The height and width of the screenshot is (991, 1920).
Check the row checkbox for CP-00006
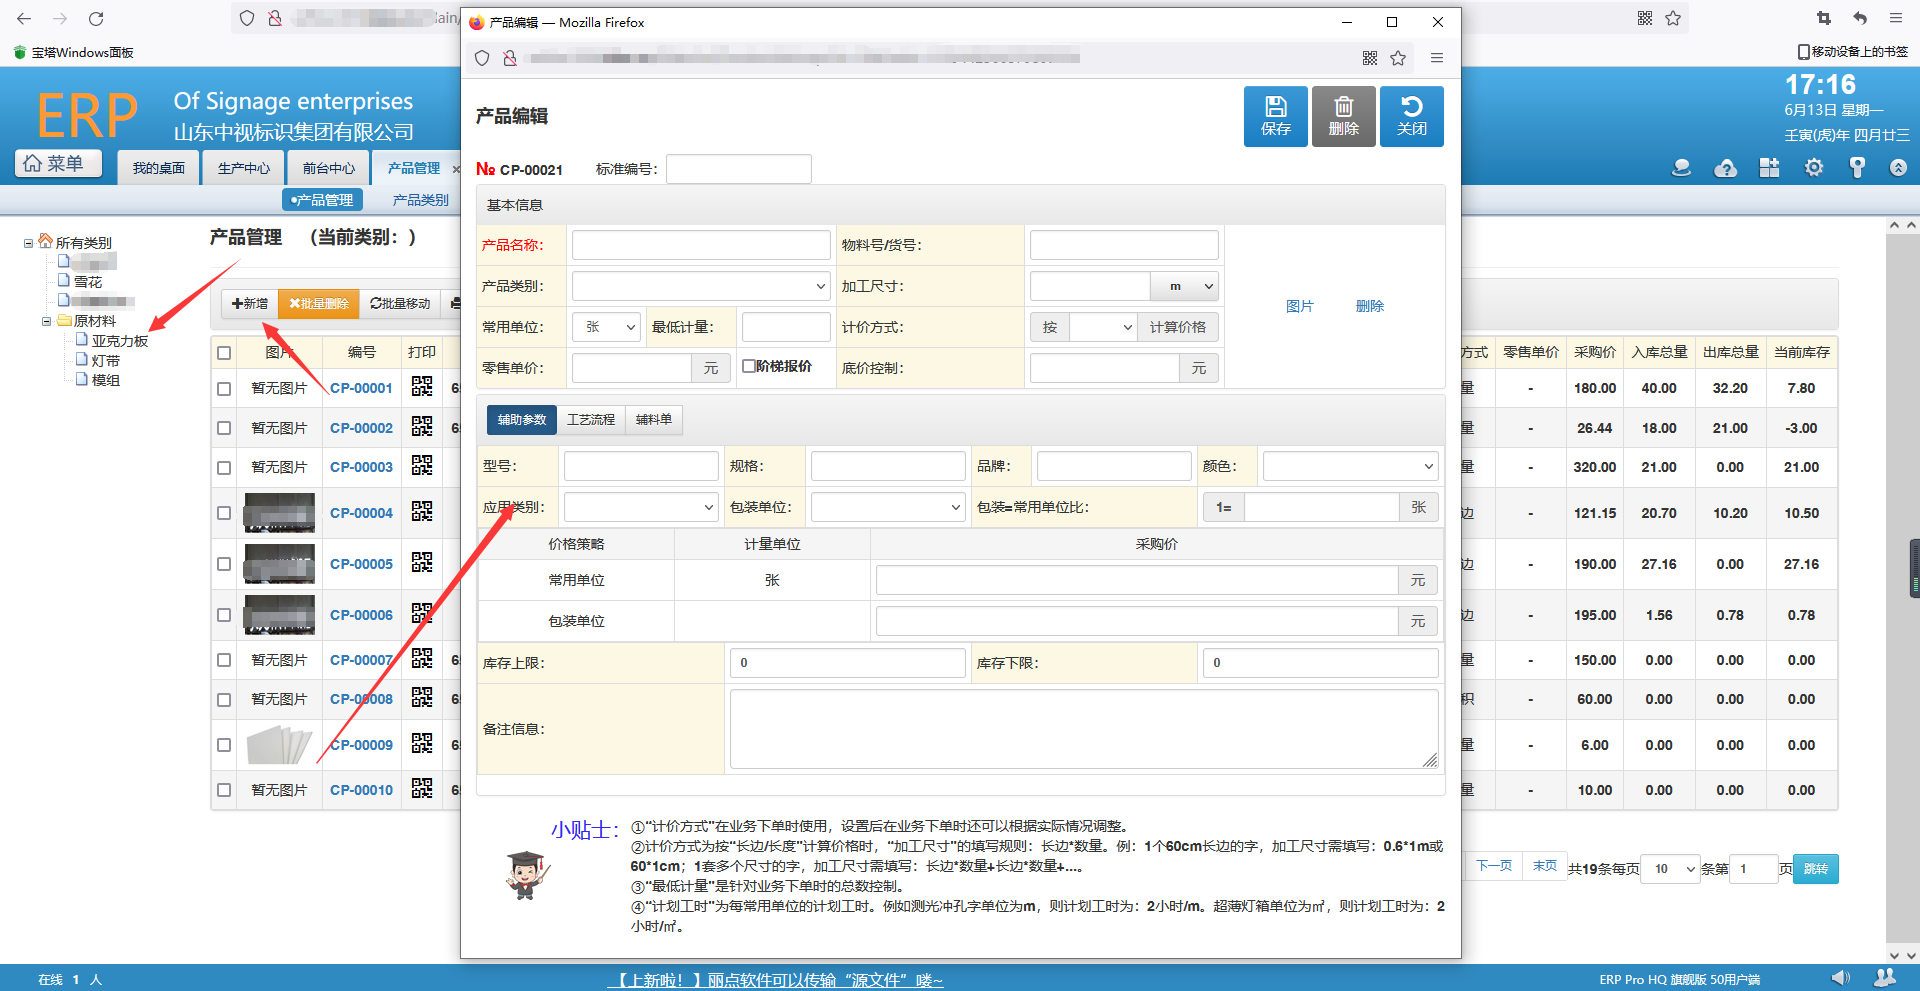pos(224,616)
